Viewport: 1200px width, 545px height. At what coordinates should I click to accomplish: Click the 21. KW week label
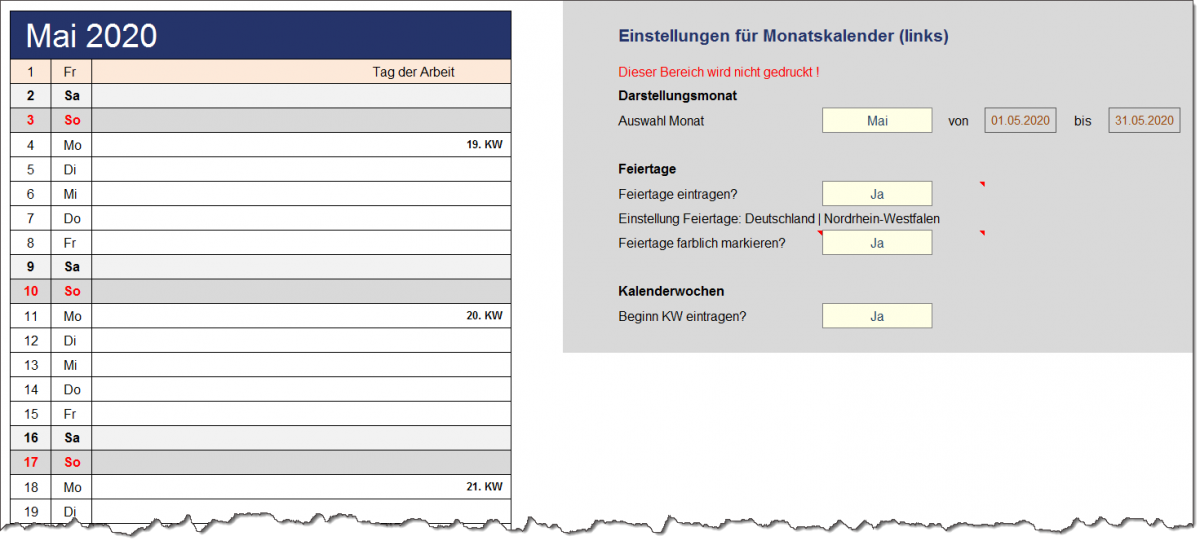click(x=484, y=487)
